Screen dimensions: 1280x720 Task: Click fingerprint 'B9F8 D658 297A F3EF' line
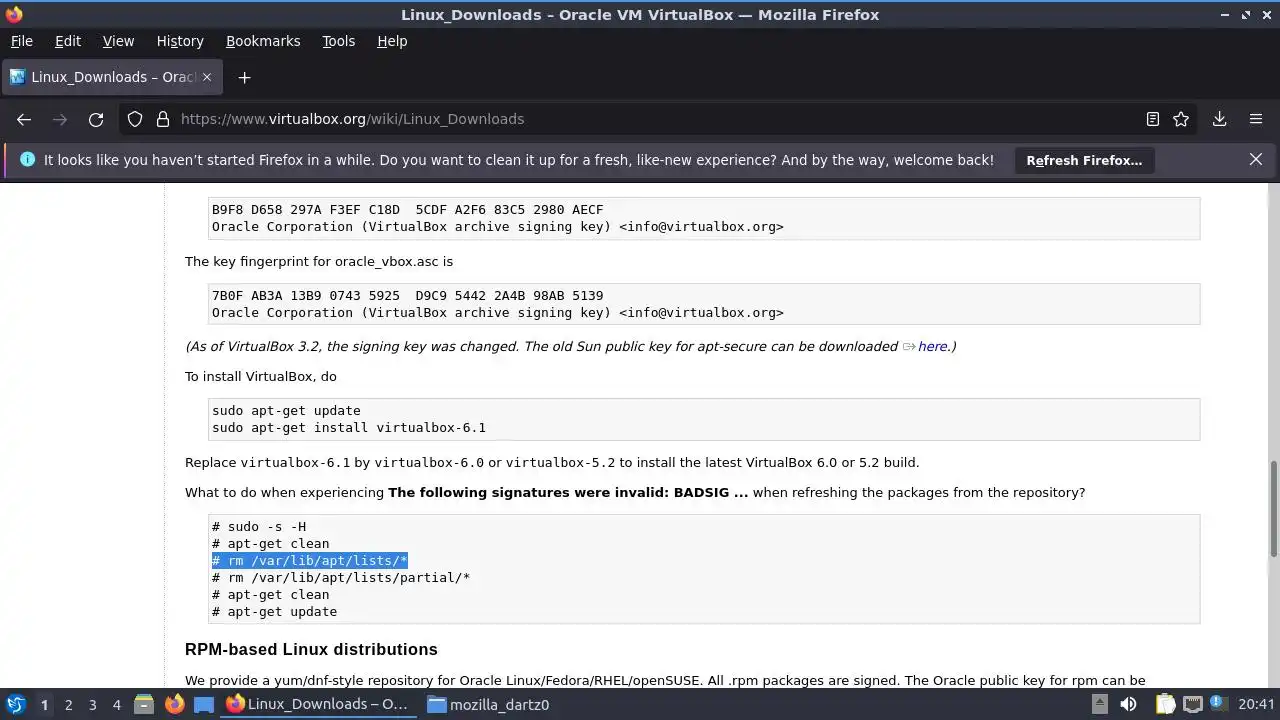click(407, 209)
